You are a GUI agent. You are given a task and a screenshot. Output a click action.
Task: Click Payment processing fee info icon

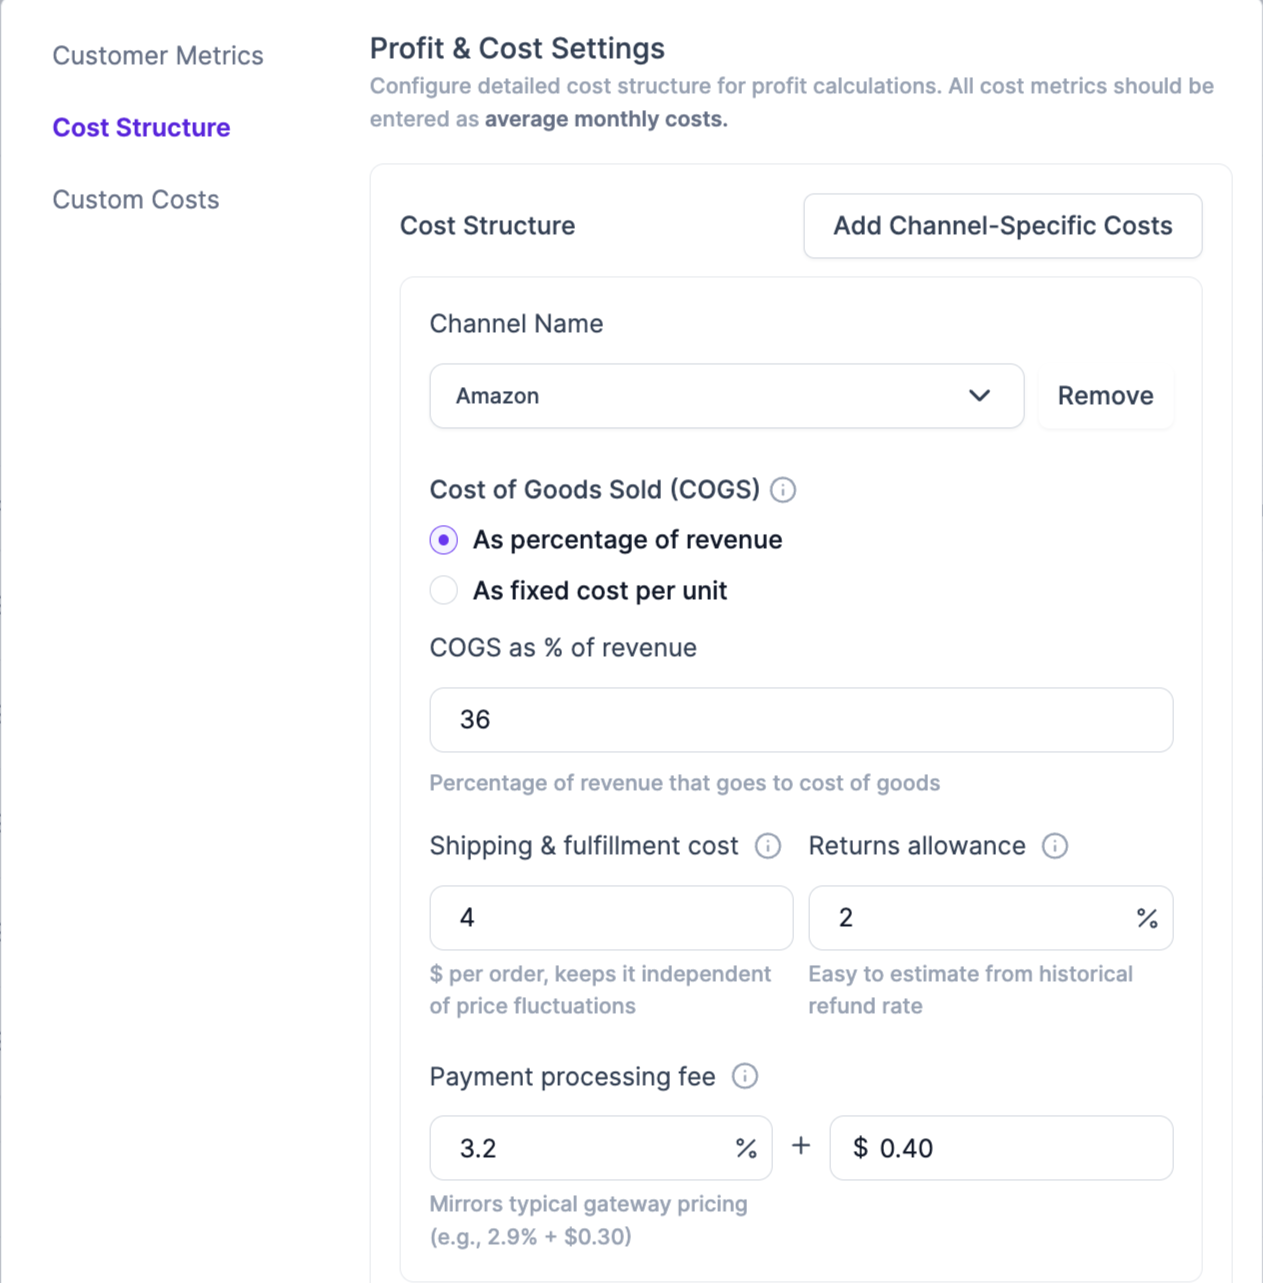(745, 1076)
